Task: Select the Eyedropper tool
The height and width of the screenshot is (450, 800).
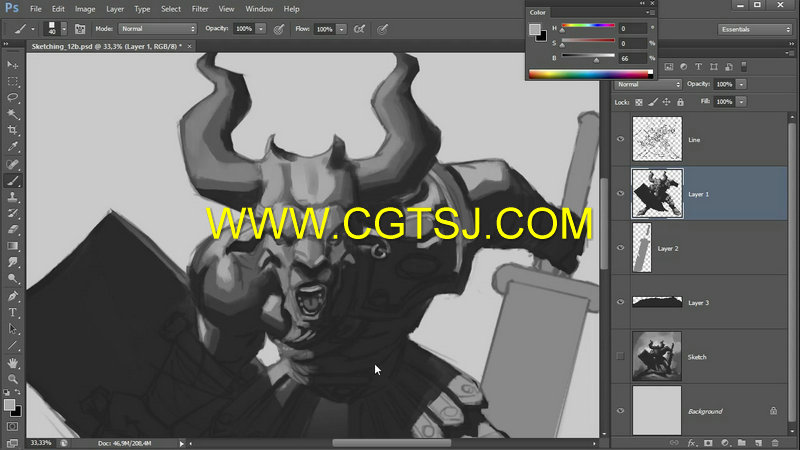Action: click(x=13, y=147)
